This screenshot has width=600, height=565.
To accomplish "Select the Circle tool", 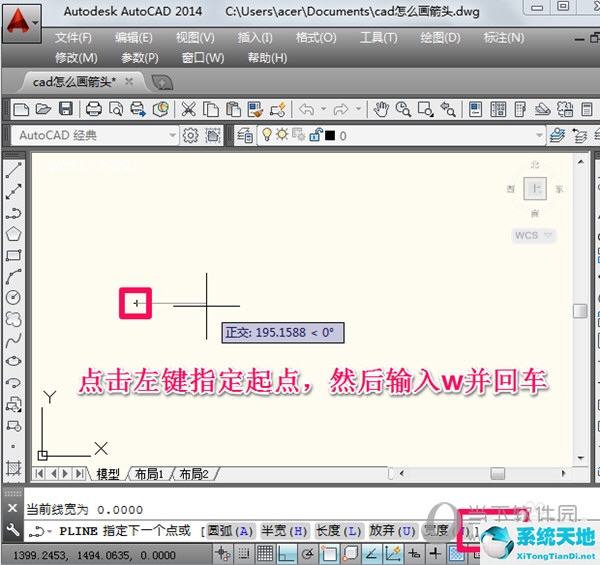I will (x=13, y=297).
